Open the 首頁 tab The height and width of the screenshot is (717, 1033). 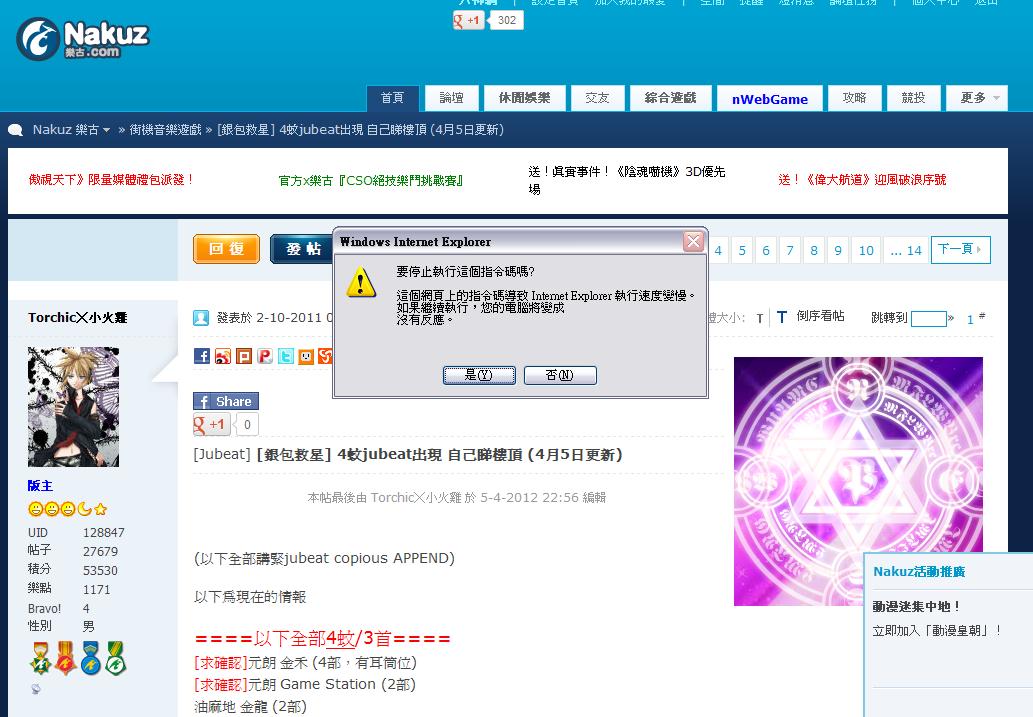tap(393, 98)
